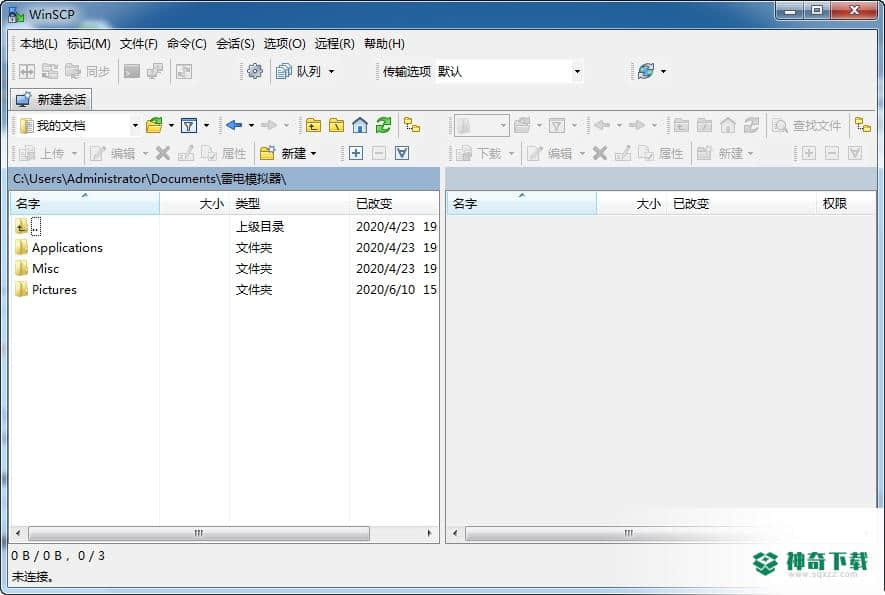885x595 pixels.
Task: Select files with the local plus icon
Action: click(x=356, y=153)
